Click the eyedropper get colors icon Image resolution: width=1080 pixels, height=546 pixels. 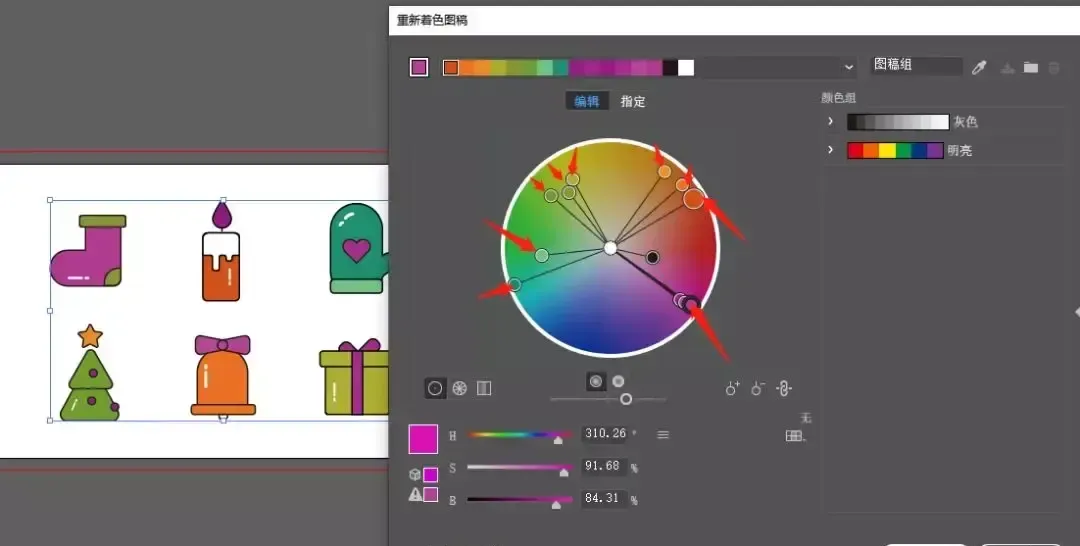[981, 67]
